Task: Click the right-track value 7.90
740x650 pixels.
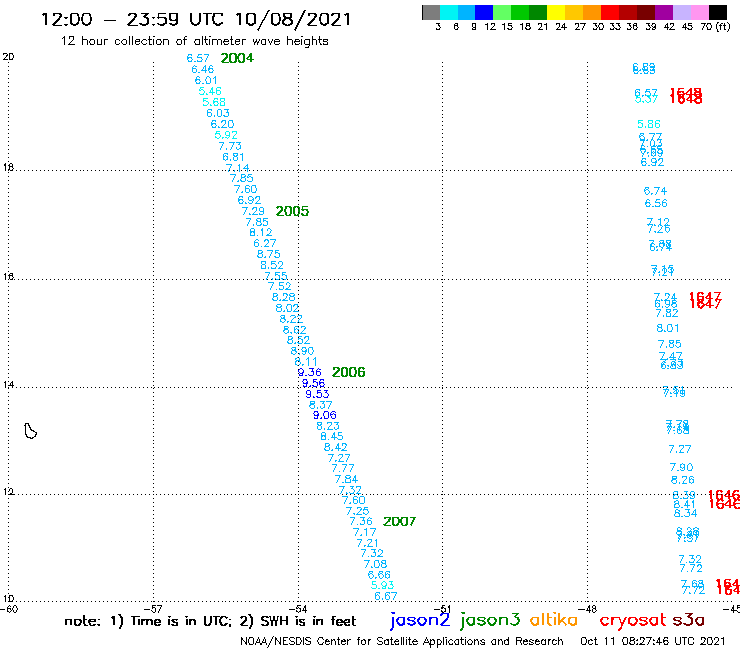Action: 681,467
